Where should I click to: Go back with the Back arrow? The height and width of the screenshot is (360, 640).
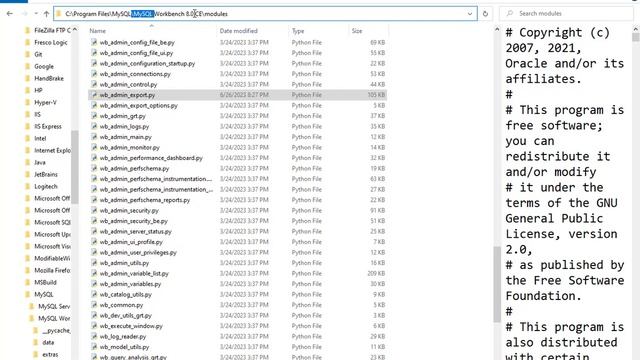pos(10,13)
